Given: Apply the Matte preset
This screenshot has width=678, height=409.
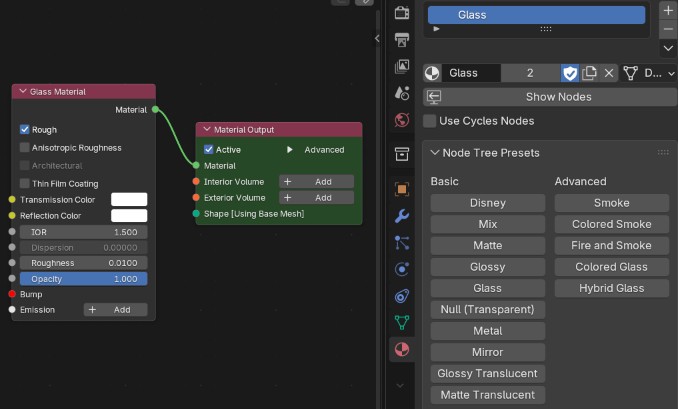Looking at the screenshot, I should click(x=488, y=245).
